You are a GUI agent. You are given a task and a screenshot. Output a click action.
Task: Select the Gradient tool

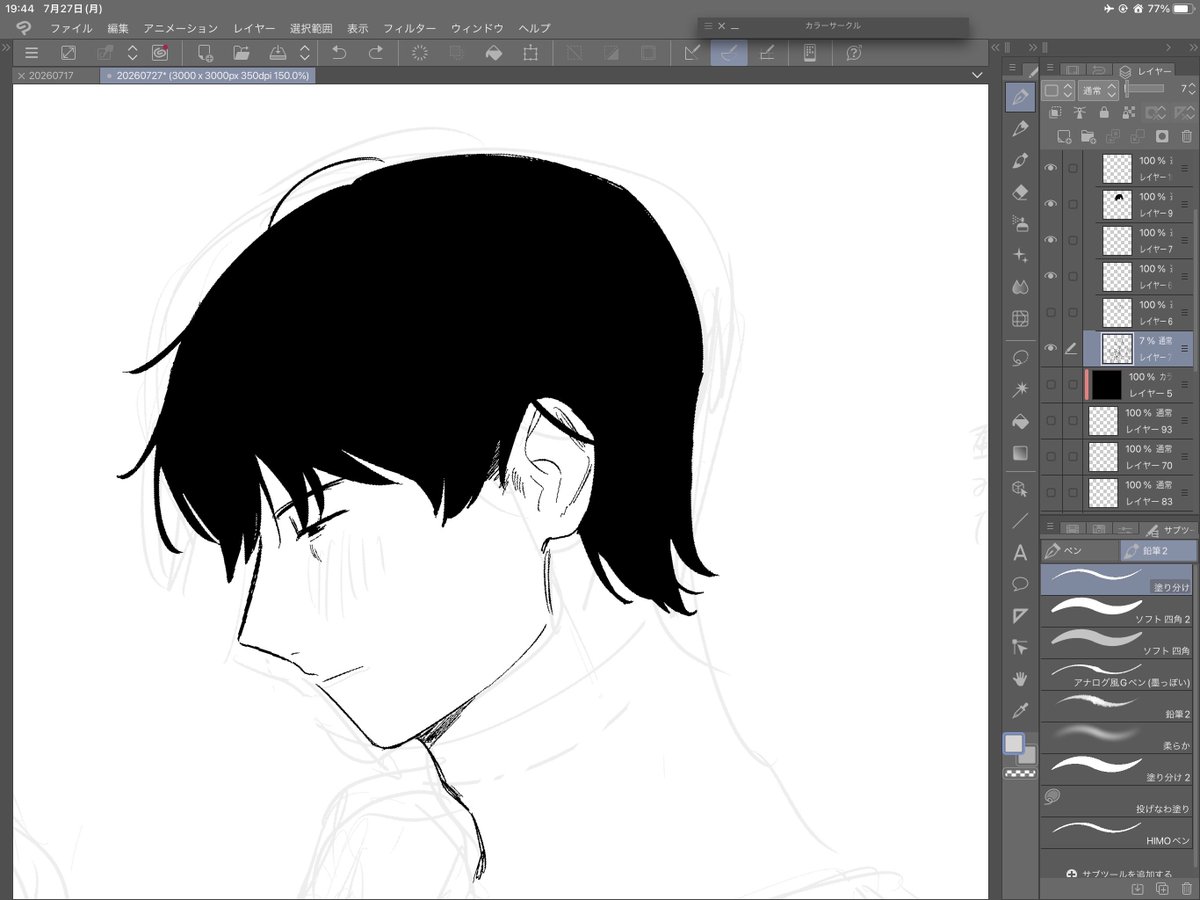[x=1020, y=453]
